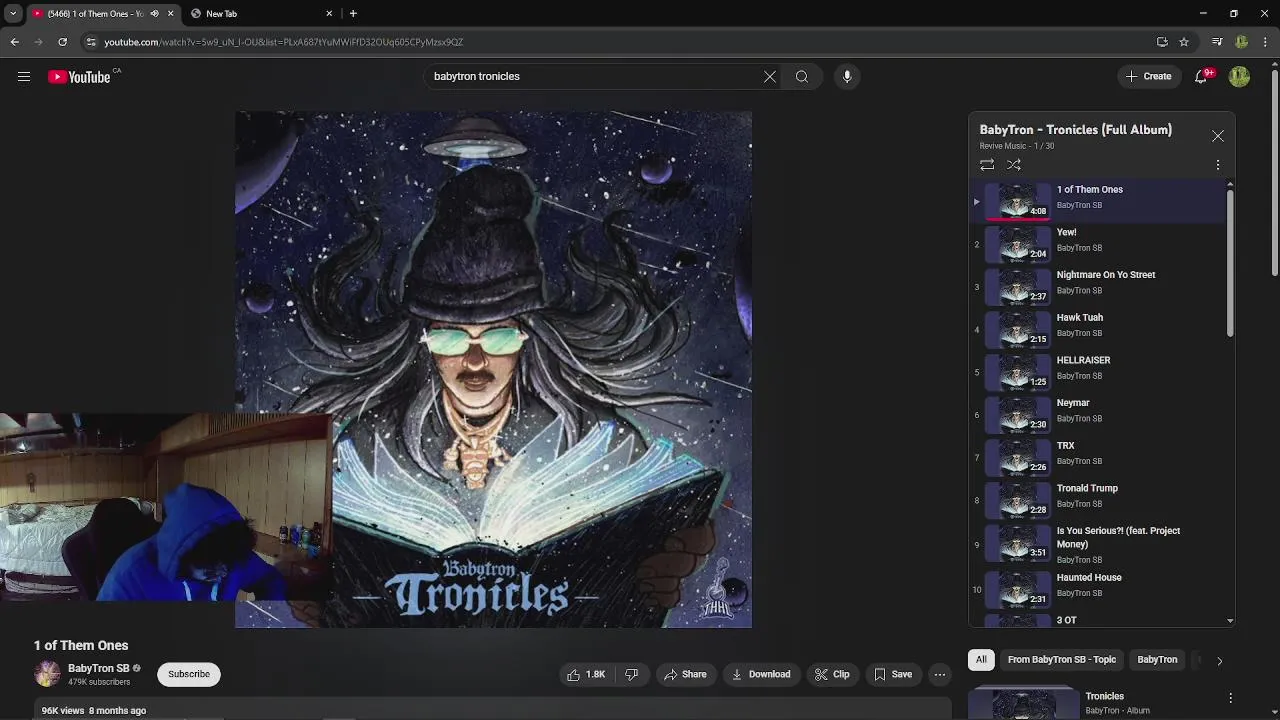Switch to the New Tab tab
Image resolution: width=1280 pixels, height=720 pixels.
tap(260, 14)
